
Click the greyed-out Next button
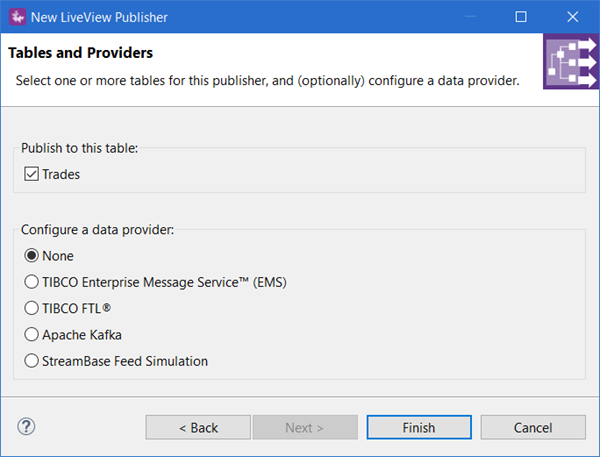pos(304,428)
